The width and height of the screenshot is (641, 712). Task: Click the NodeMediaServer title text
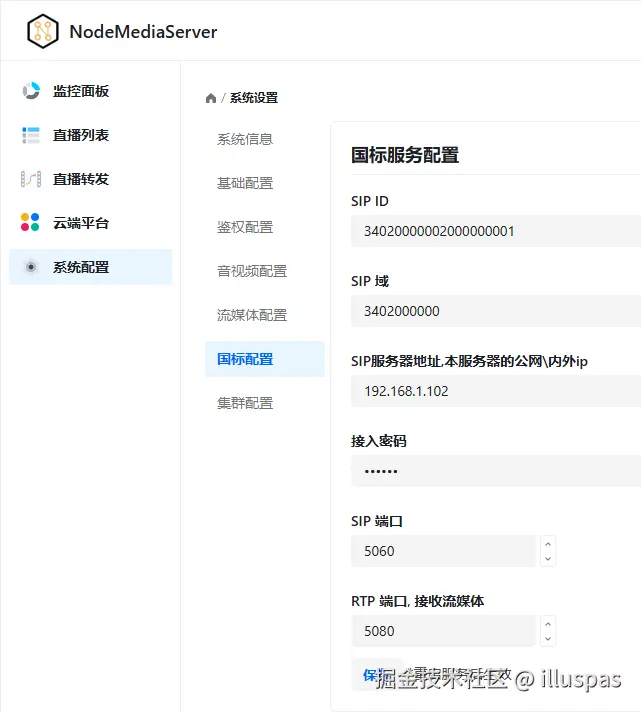point(143,32)
